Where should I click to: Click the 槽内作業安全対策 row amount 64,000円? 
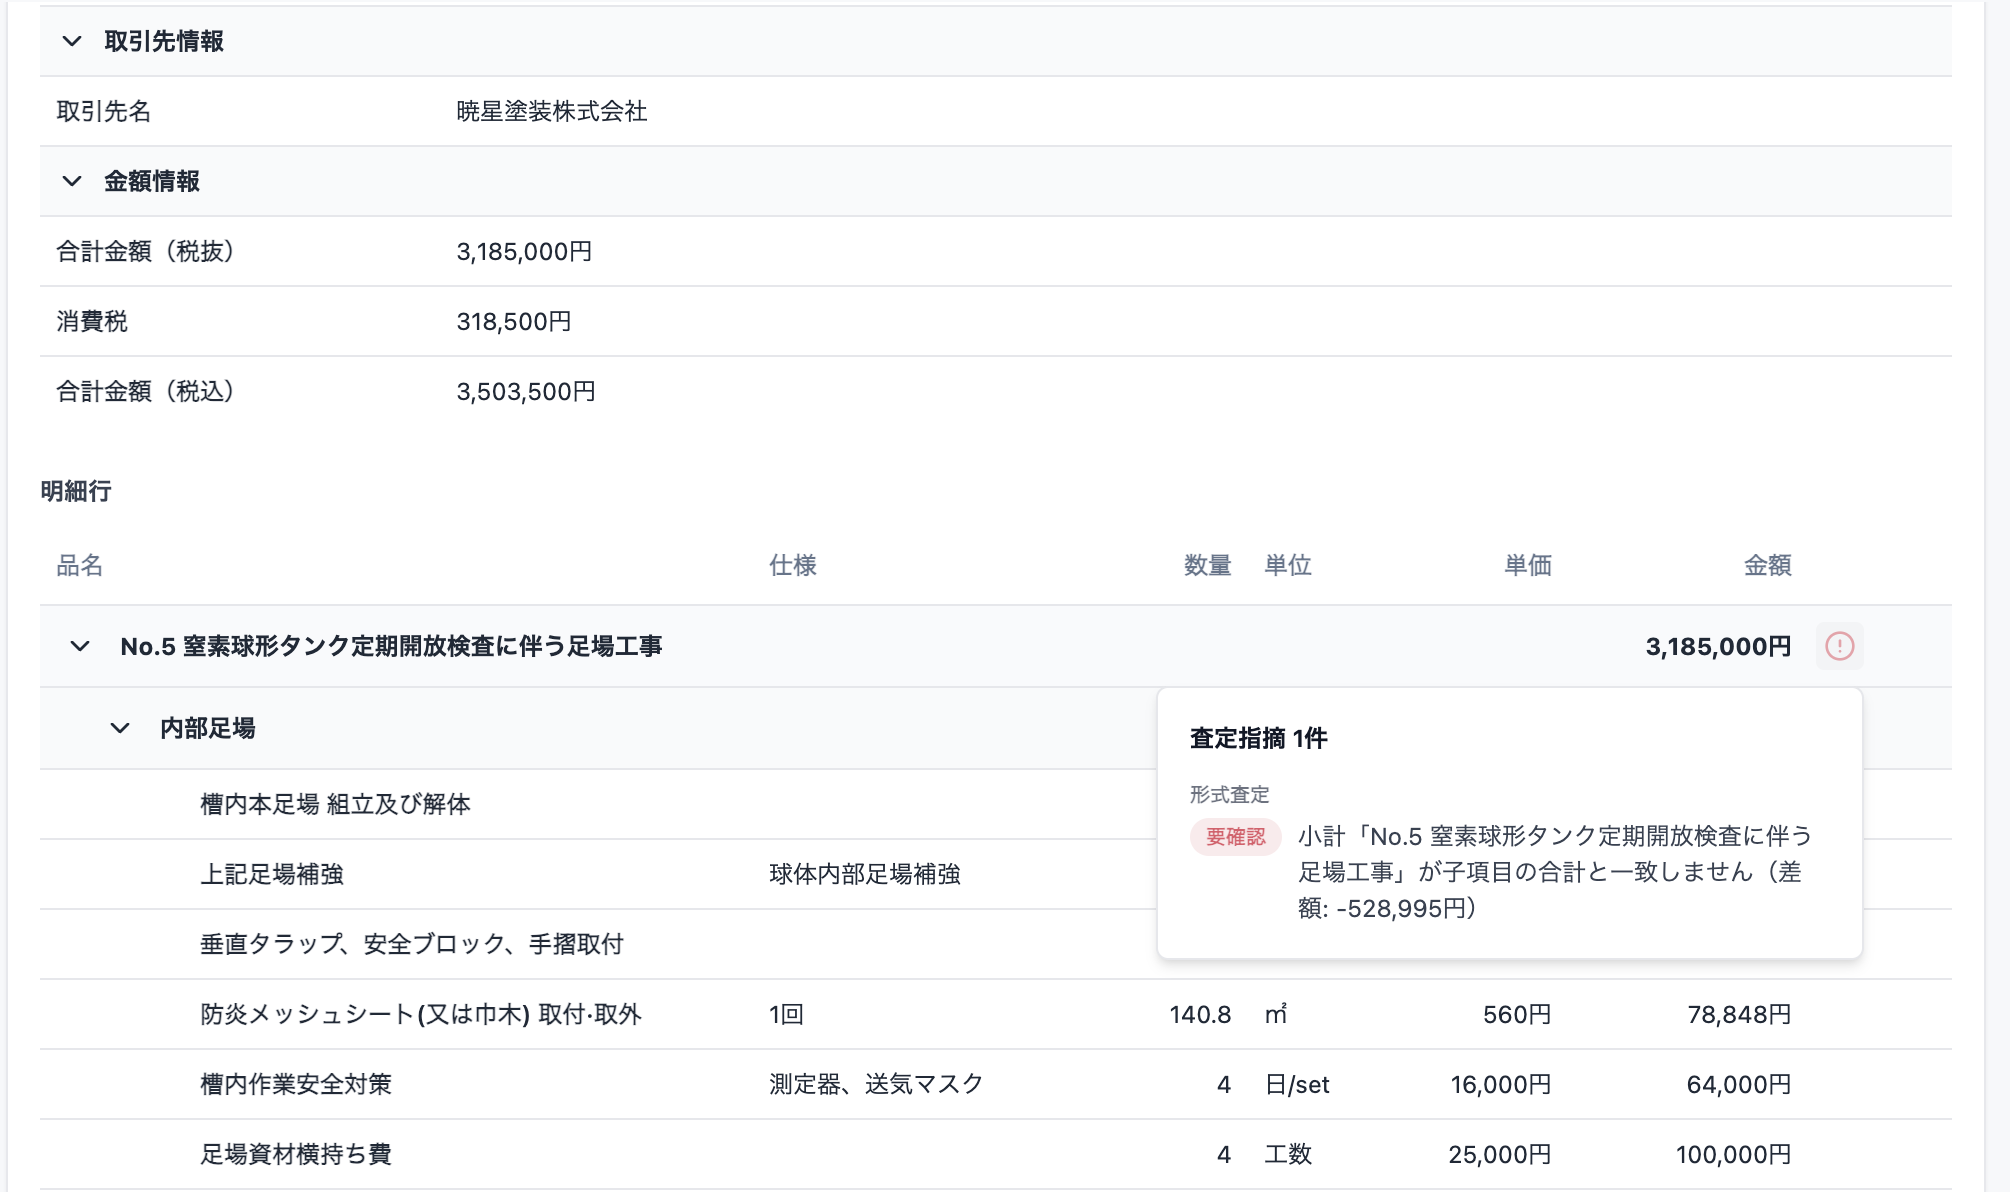tap(1740, 1084)
